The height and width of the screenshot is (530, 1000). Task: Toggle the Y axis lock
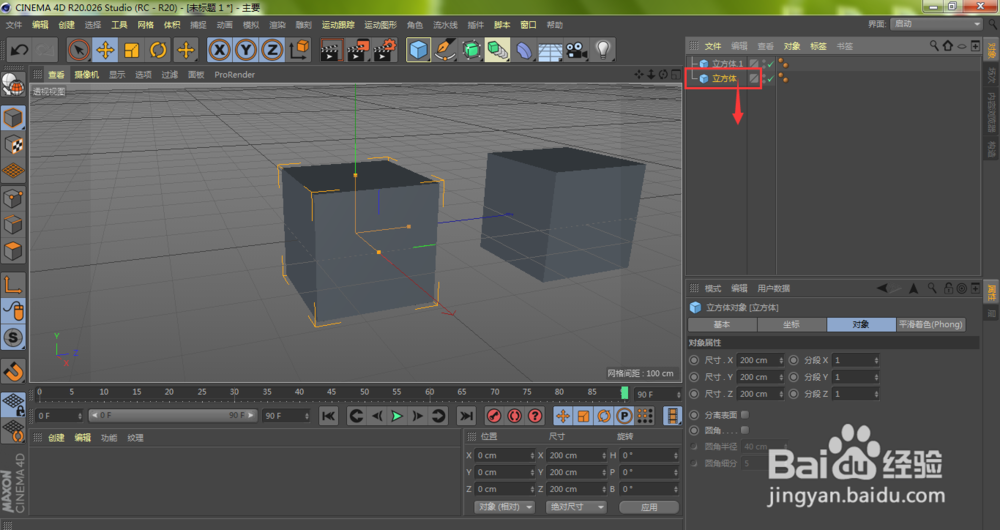[x=246, y=50]
